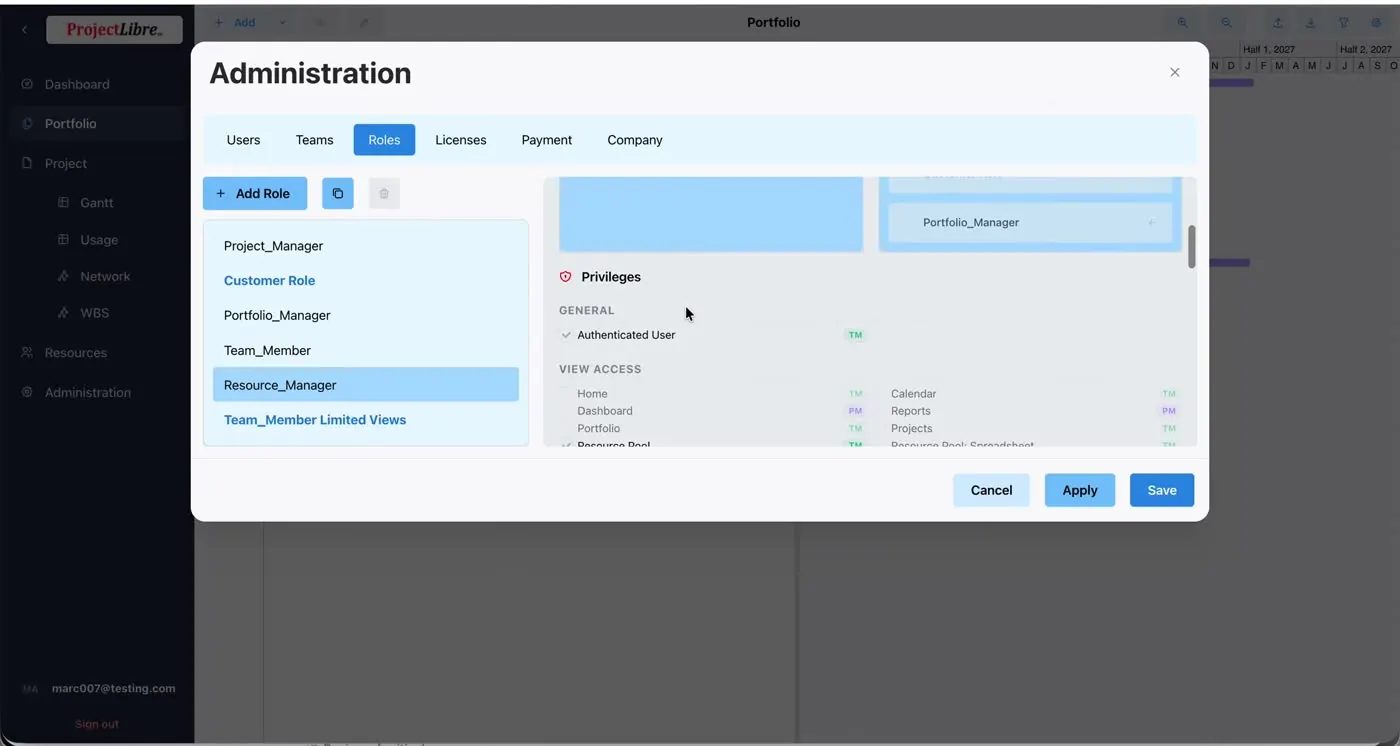Viewport: 1400px width, 746px height.
Task: Click the PM badge next to Dashboard privilege
Action: pyautogui.click(x=855, y=411)
